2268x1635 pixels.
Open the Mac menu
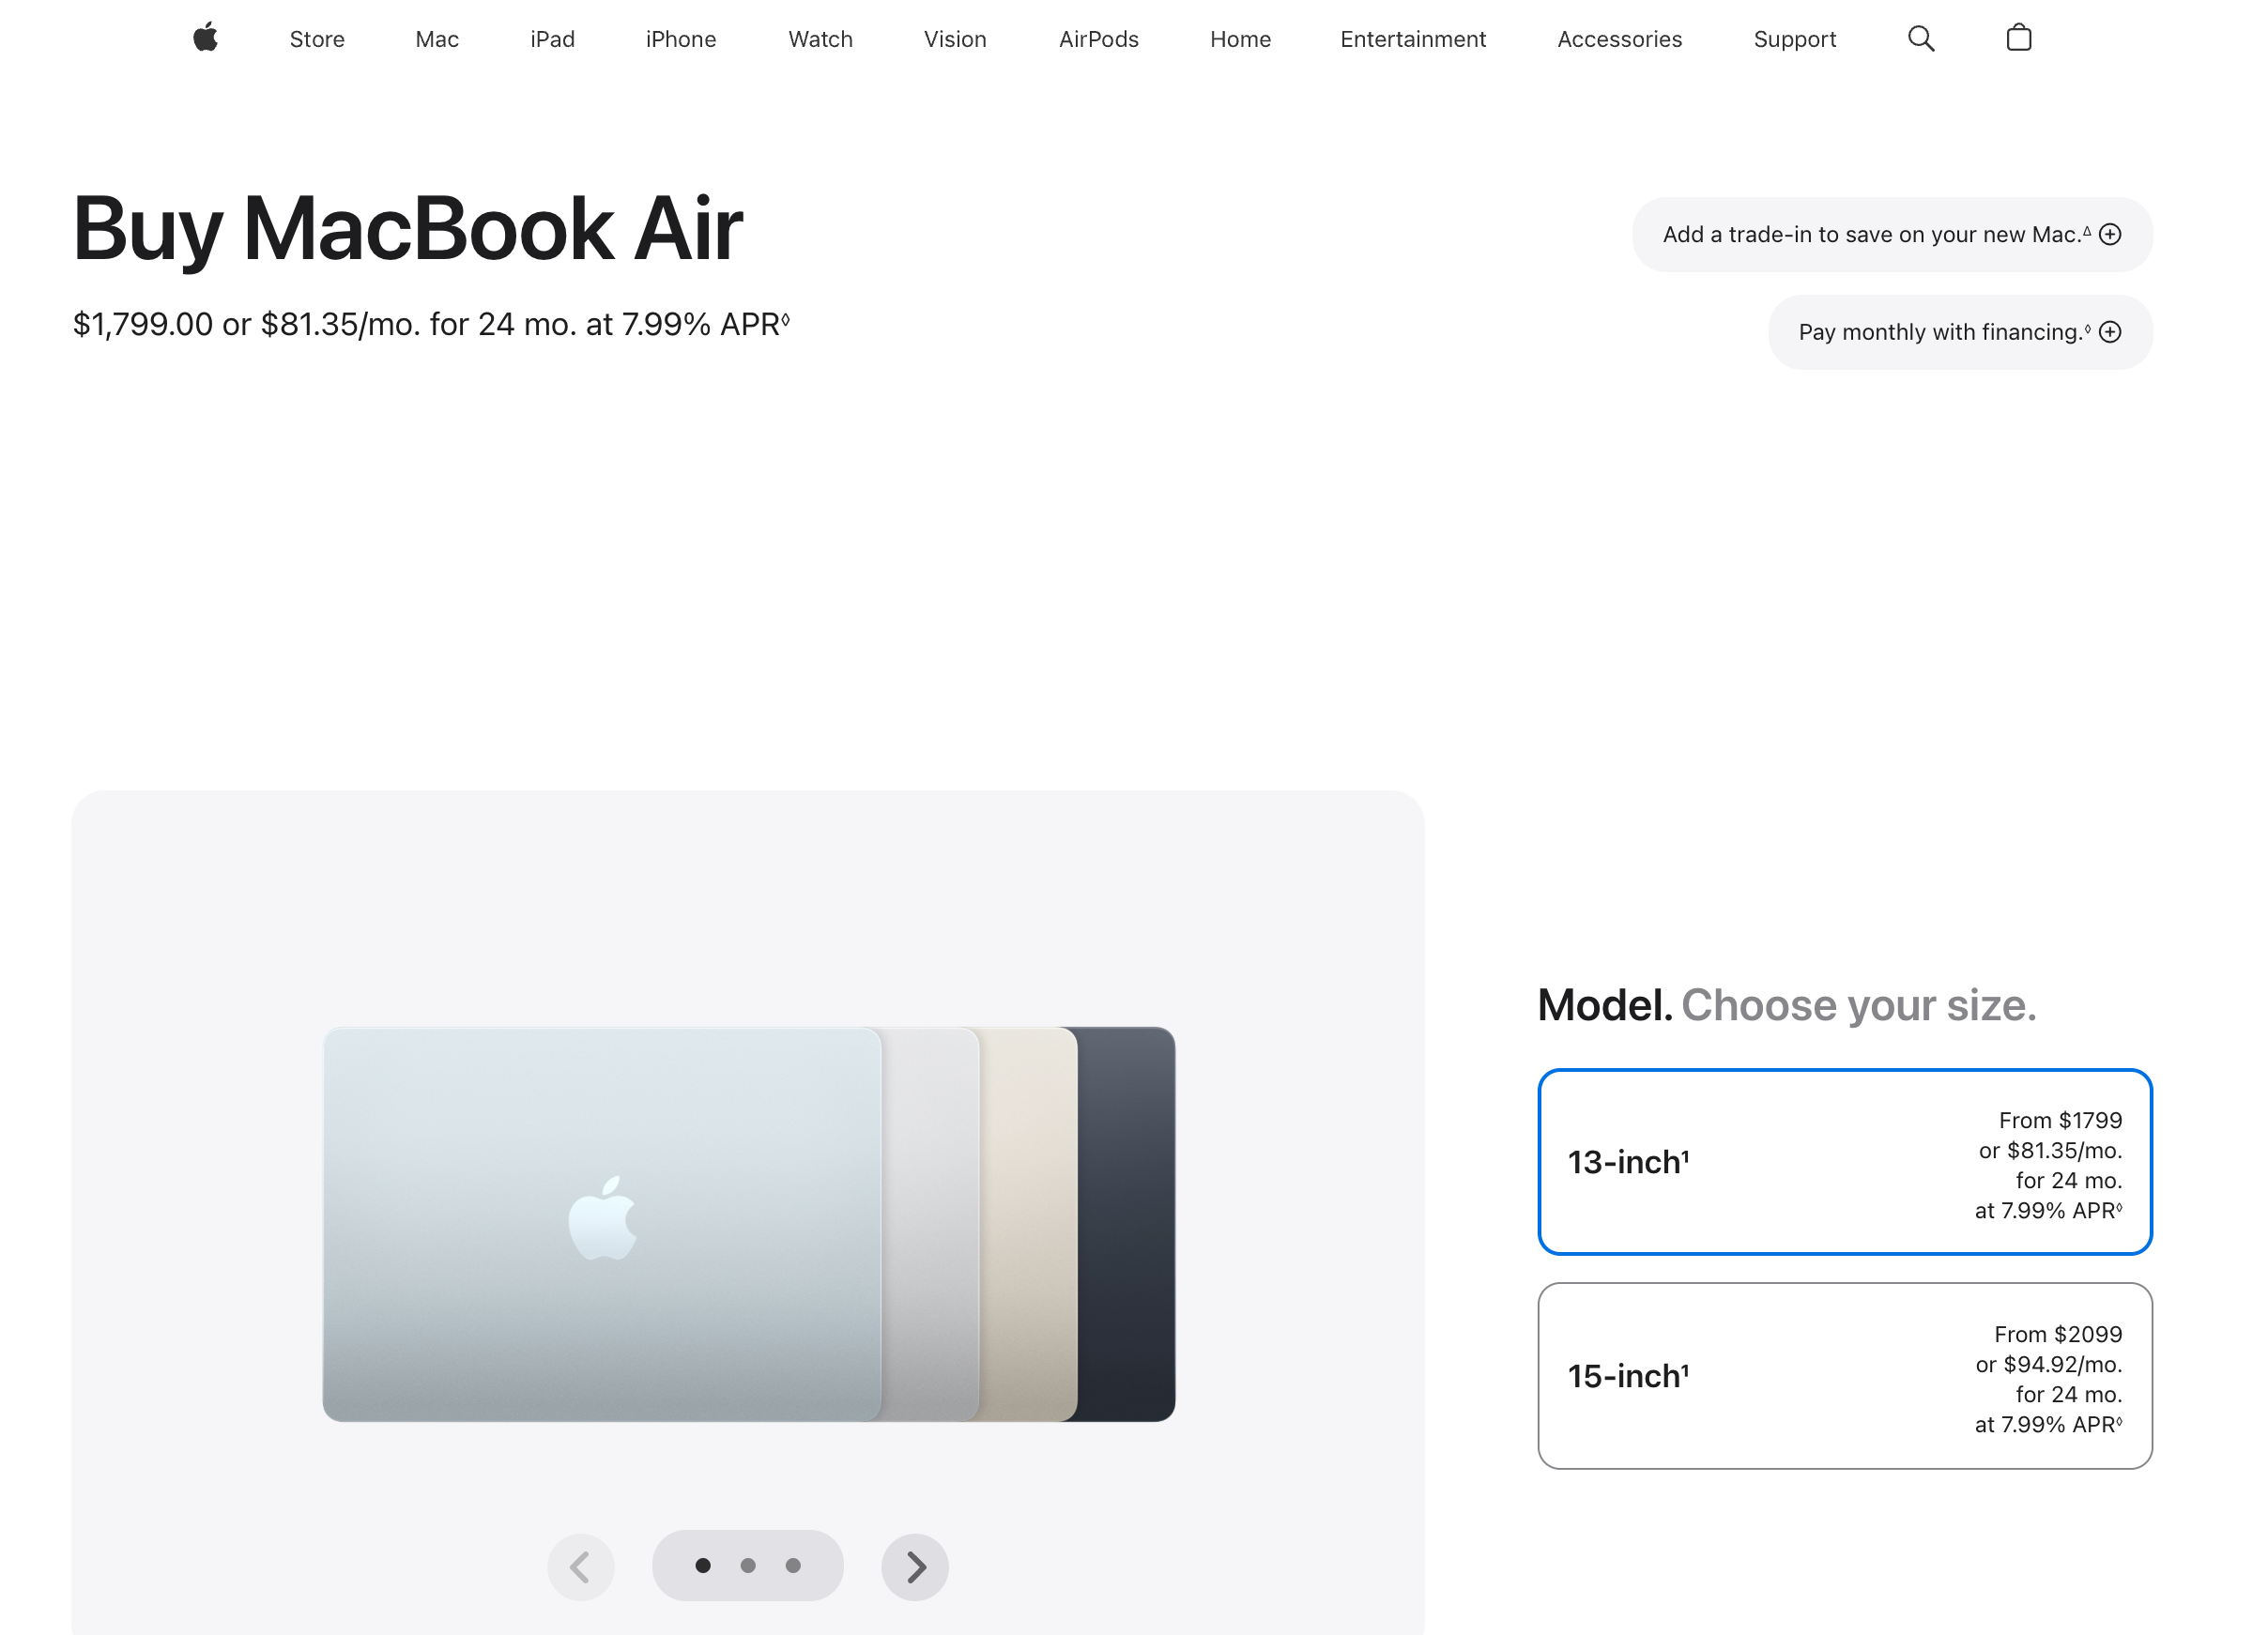click(437, 39)
